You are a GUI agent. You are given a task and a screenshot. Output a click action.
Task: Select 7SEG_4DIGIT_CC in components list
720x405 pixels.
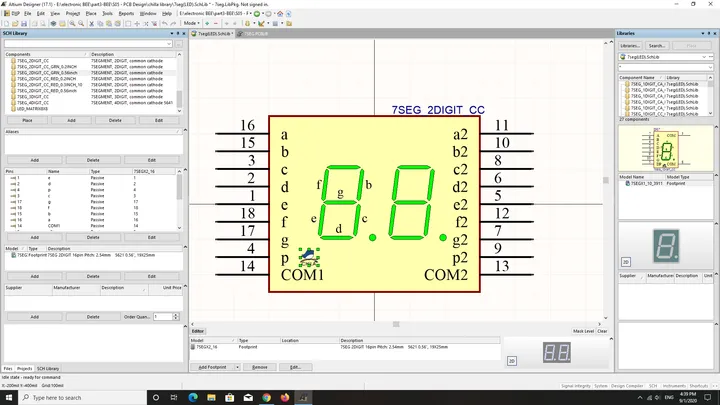pyautogui.click(x=92, y=103)
